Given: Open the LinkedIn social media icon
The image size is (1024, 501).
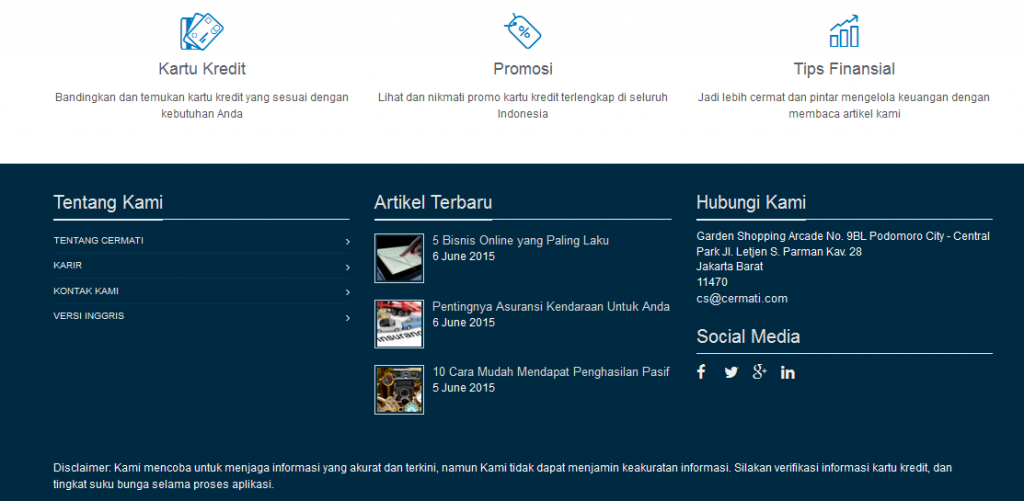Looking at the screenshot, I should (788, 372).
